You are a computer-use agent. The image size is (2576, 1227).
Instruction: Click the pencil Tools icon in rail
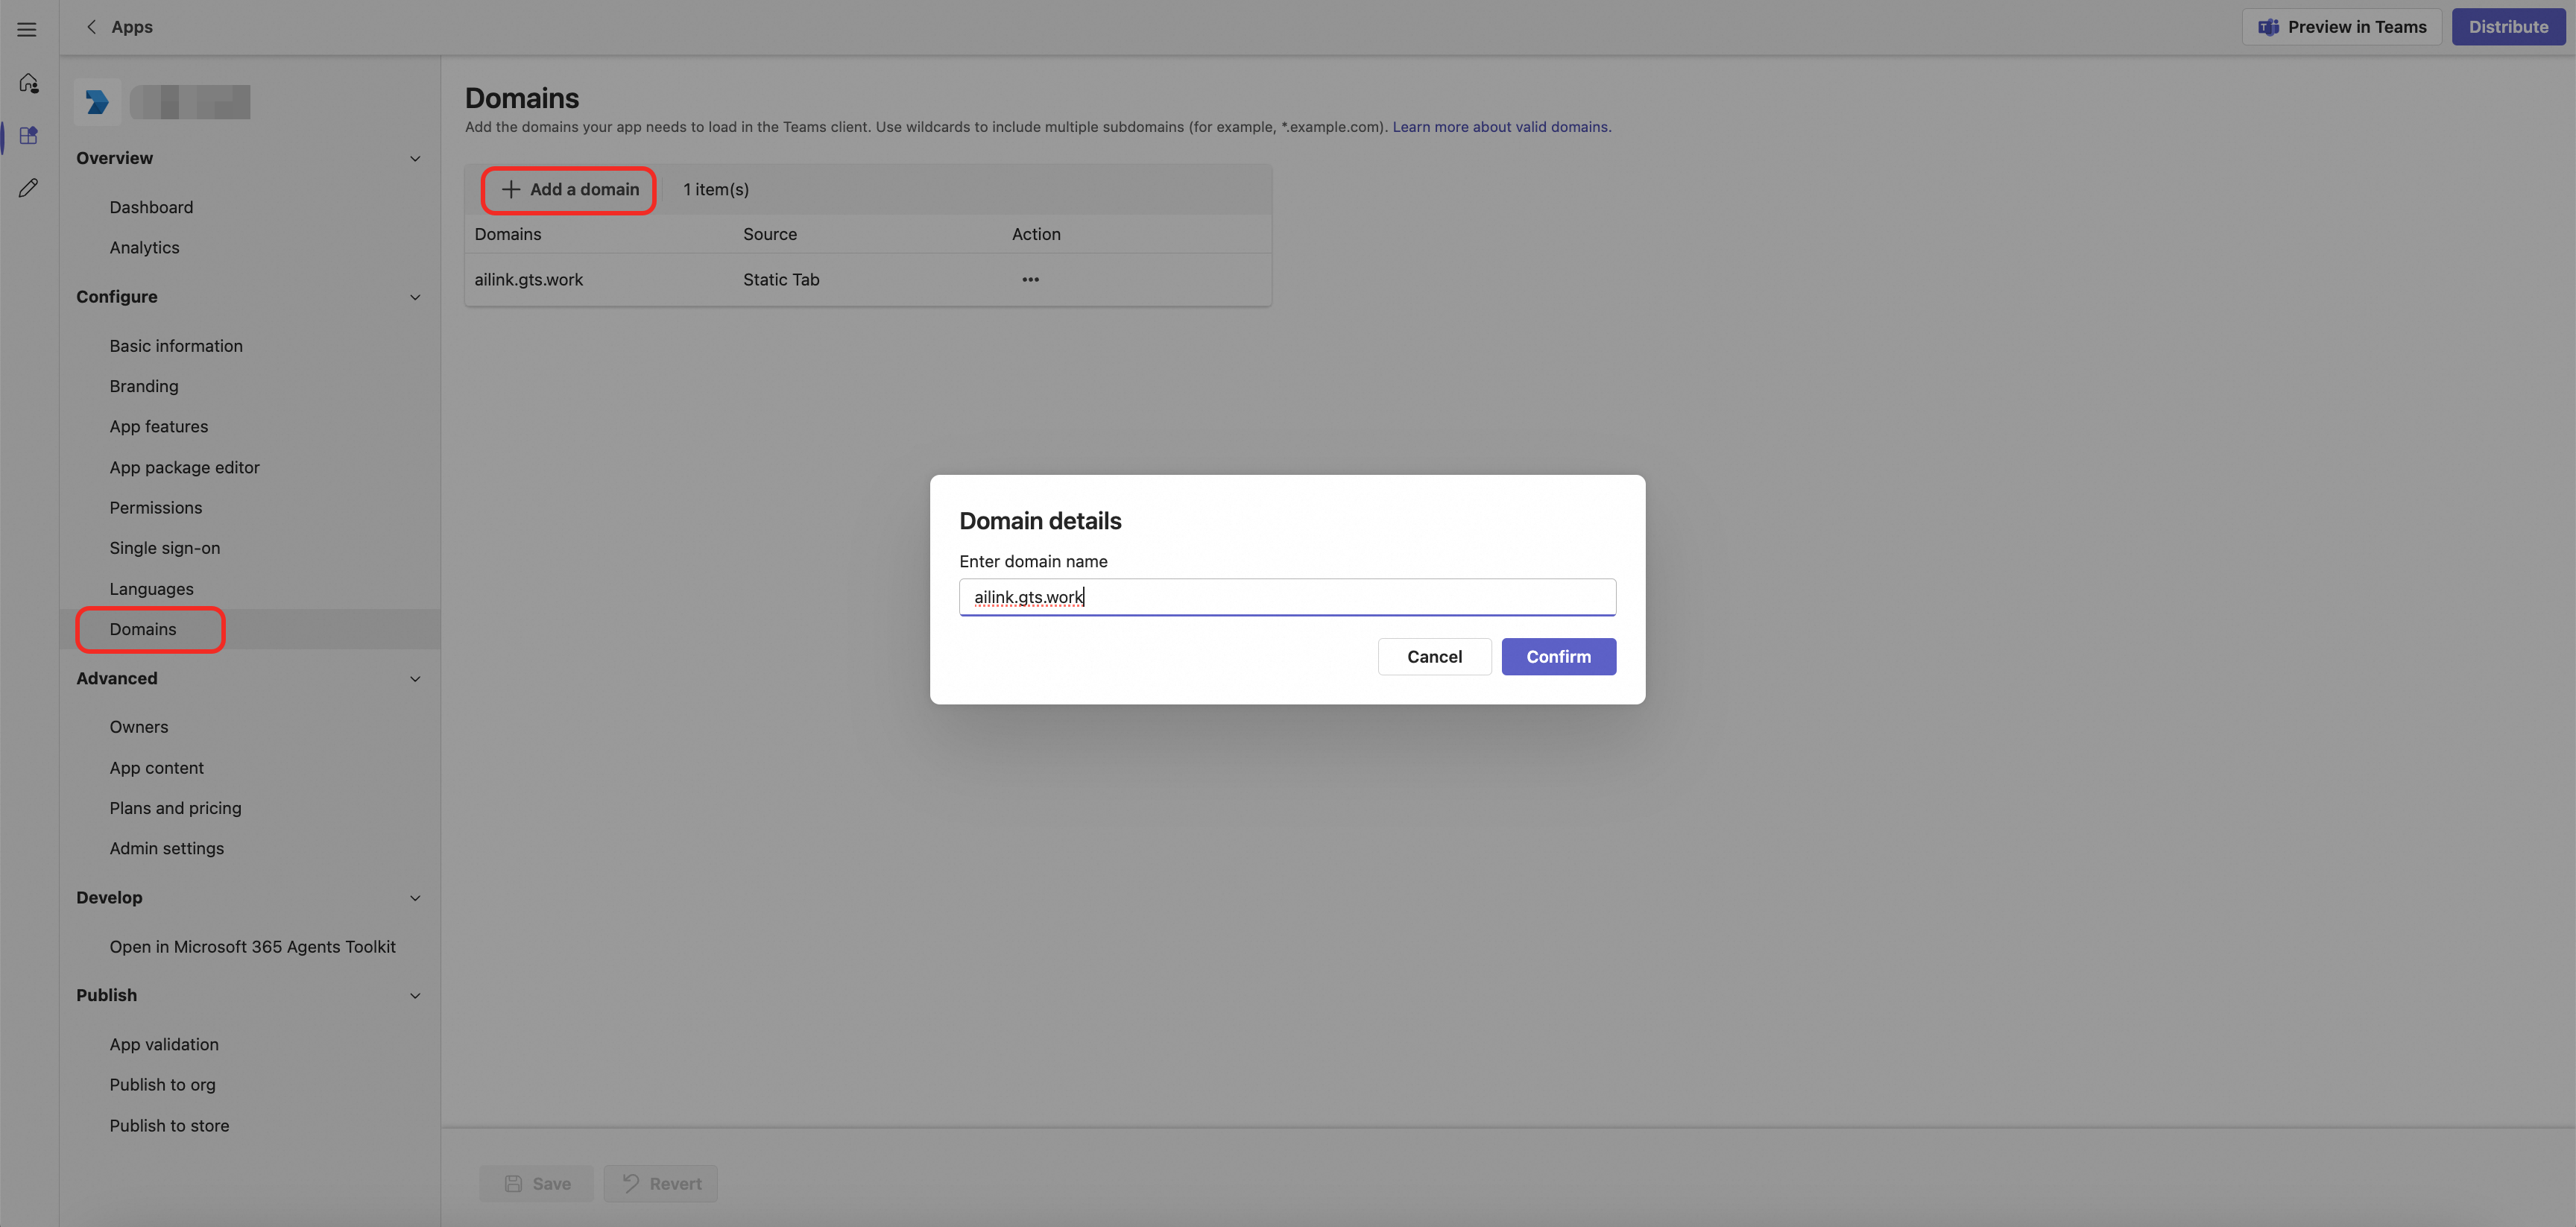(x=28, y=188)
